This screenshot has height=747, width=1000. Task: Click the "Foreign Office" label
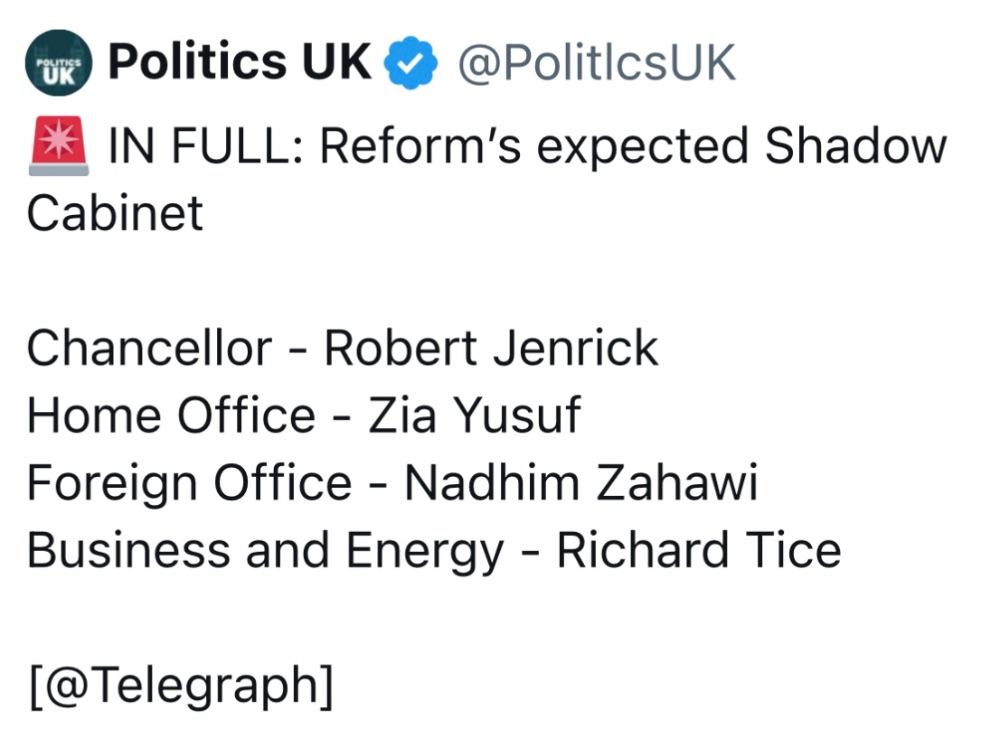(189, 483)
